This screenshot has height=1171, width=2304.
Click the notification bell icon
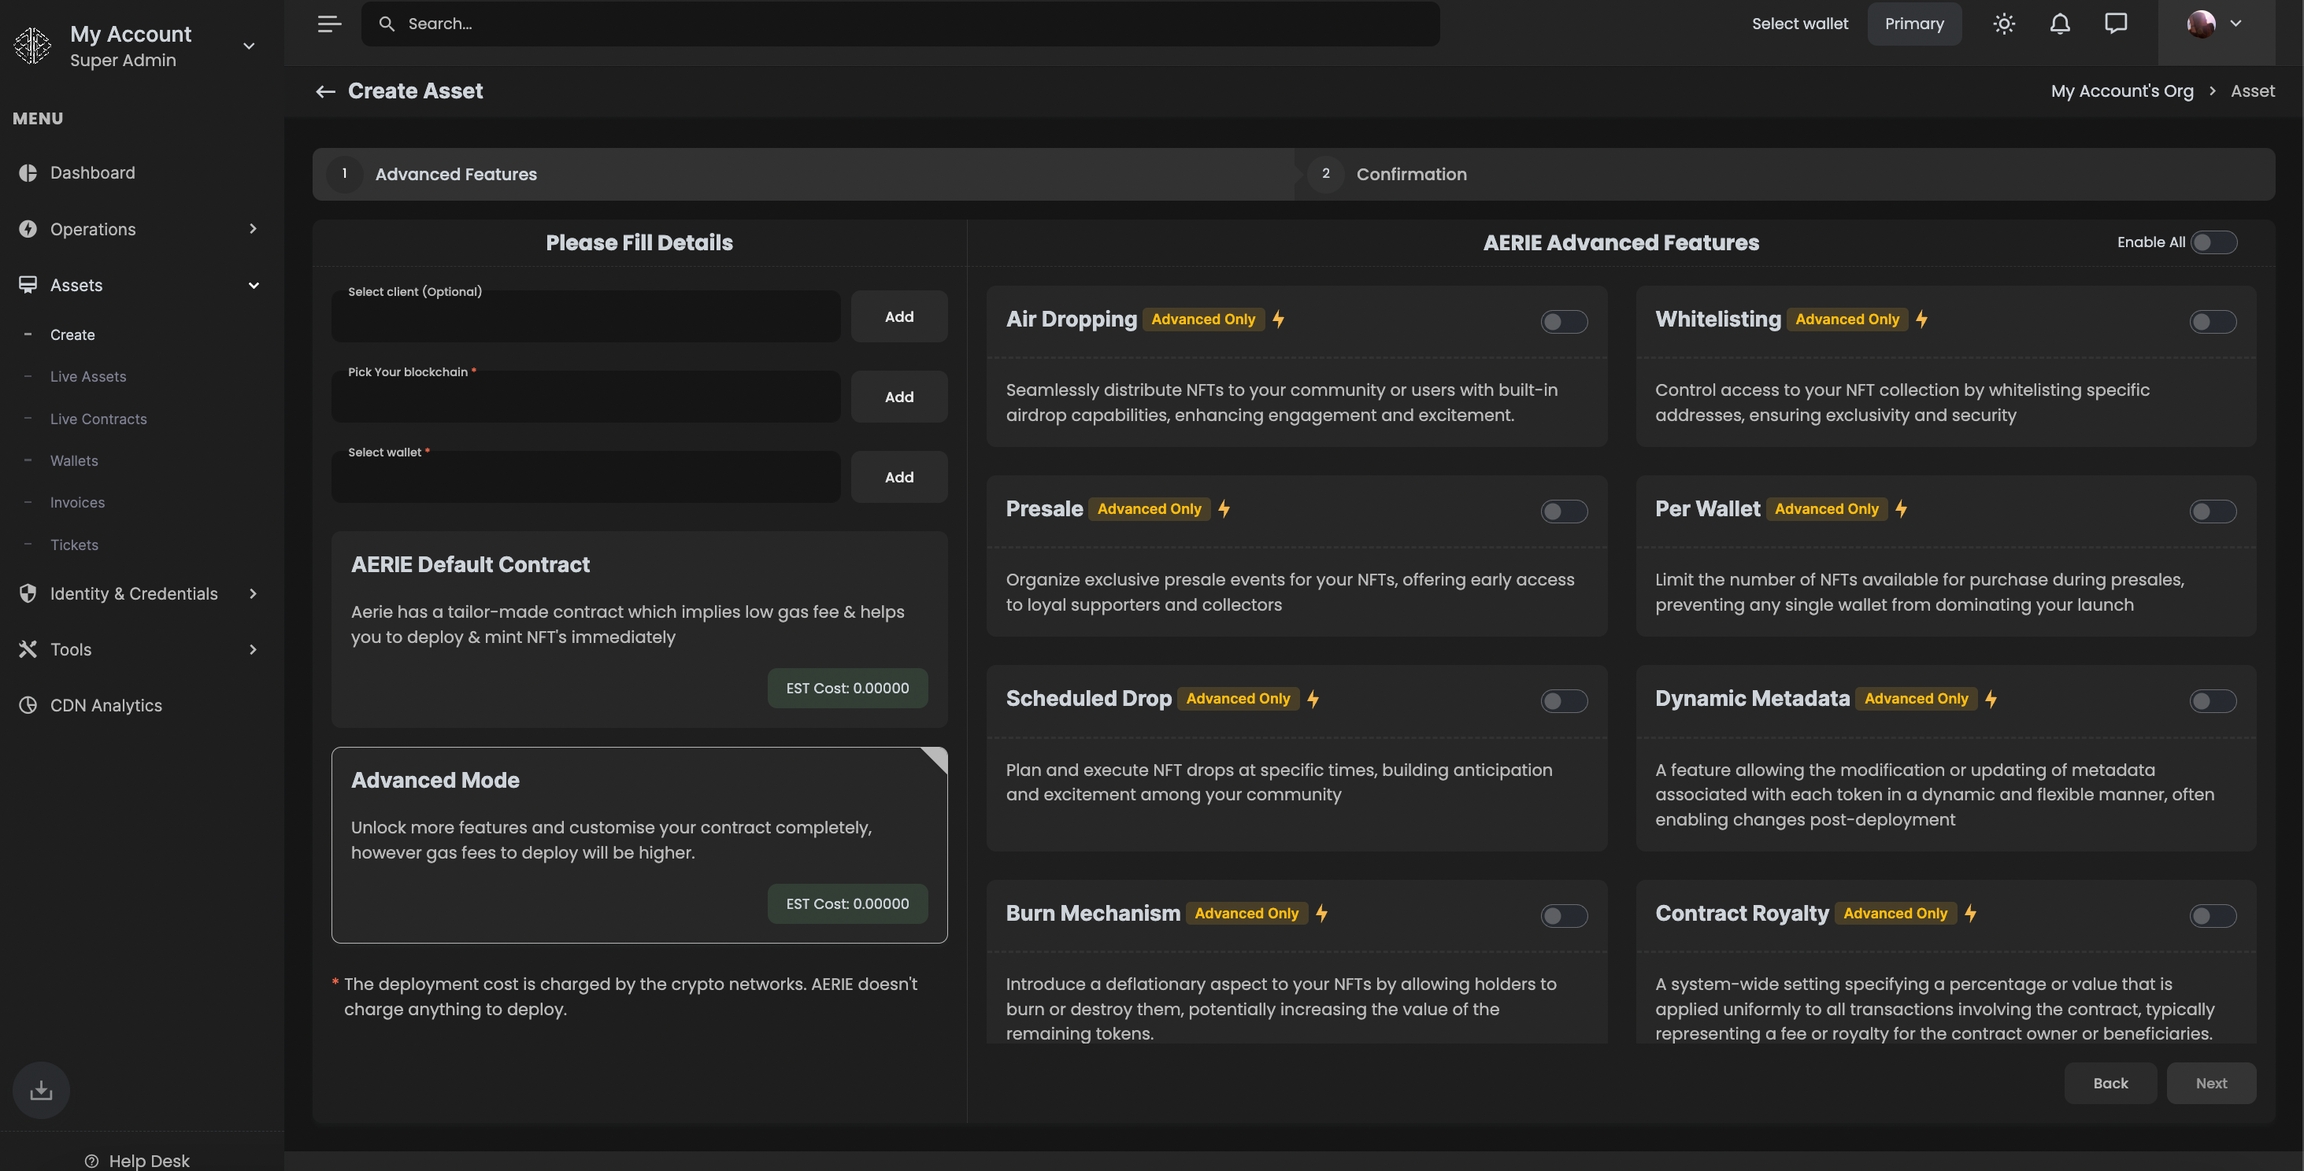pos(2059,24)
